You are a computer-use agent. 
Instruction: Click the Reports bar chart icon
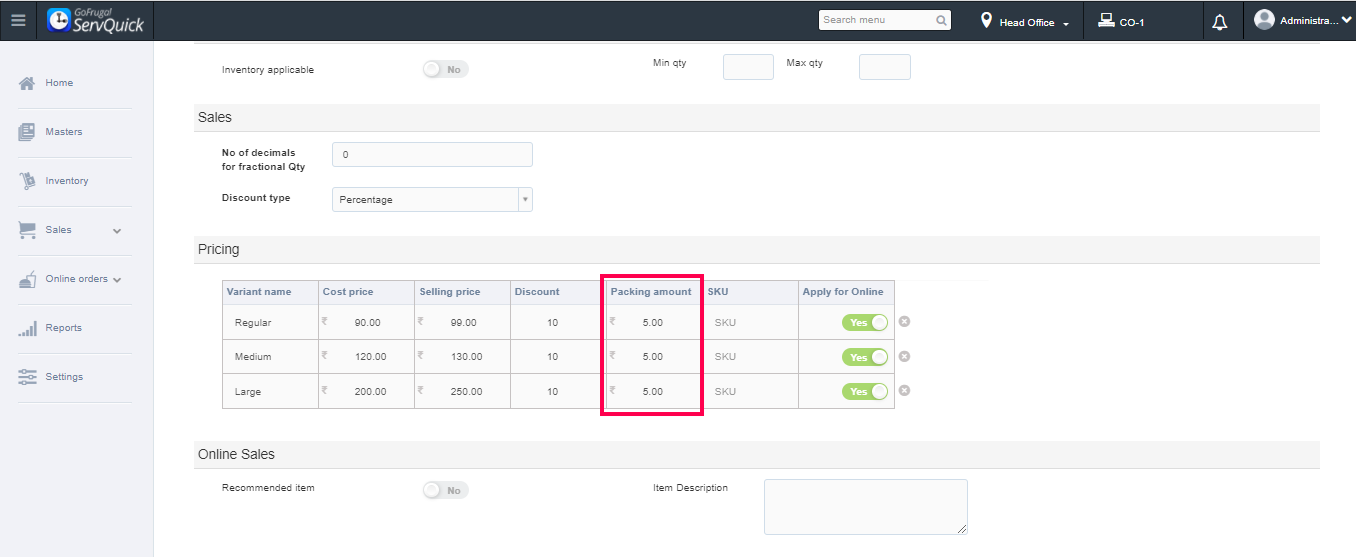click(x=27, y=328)
